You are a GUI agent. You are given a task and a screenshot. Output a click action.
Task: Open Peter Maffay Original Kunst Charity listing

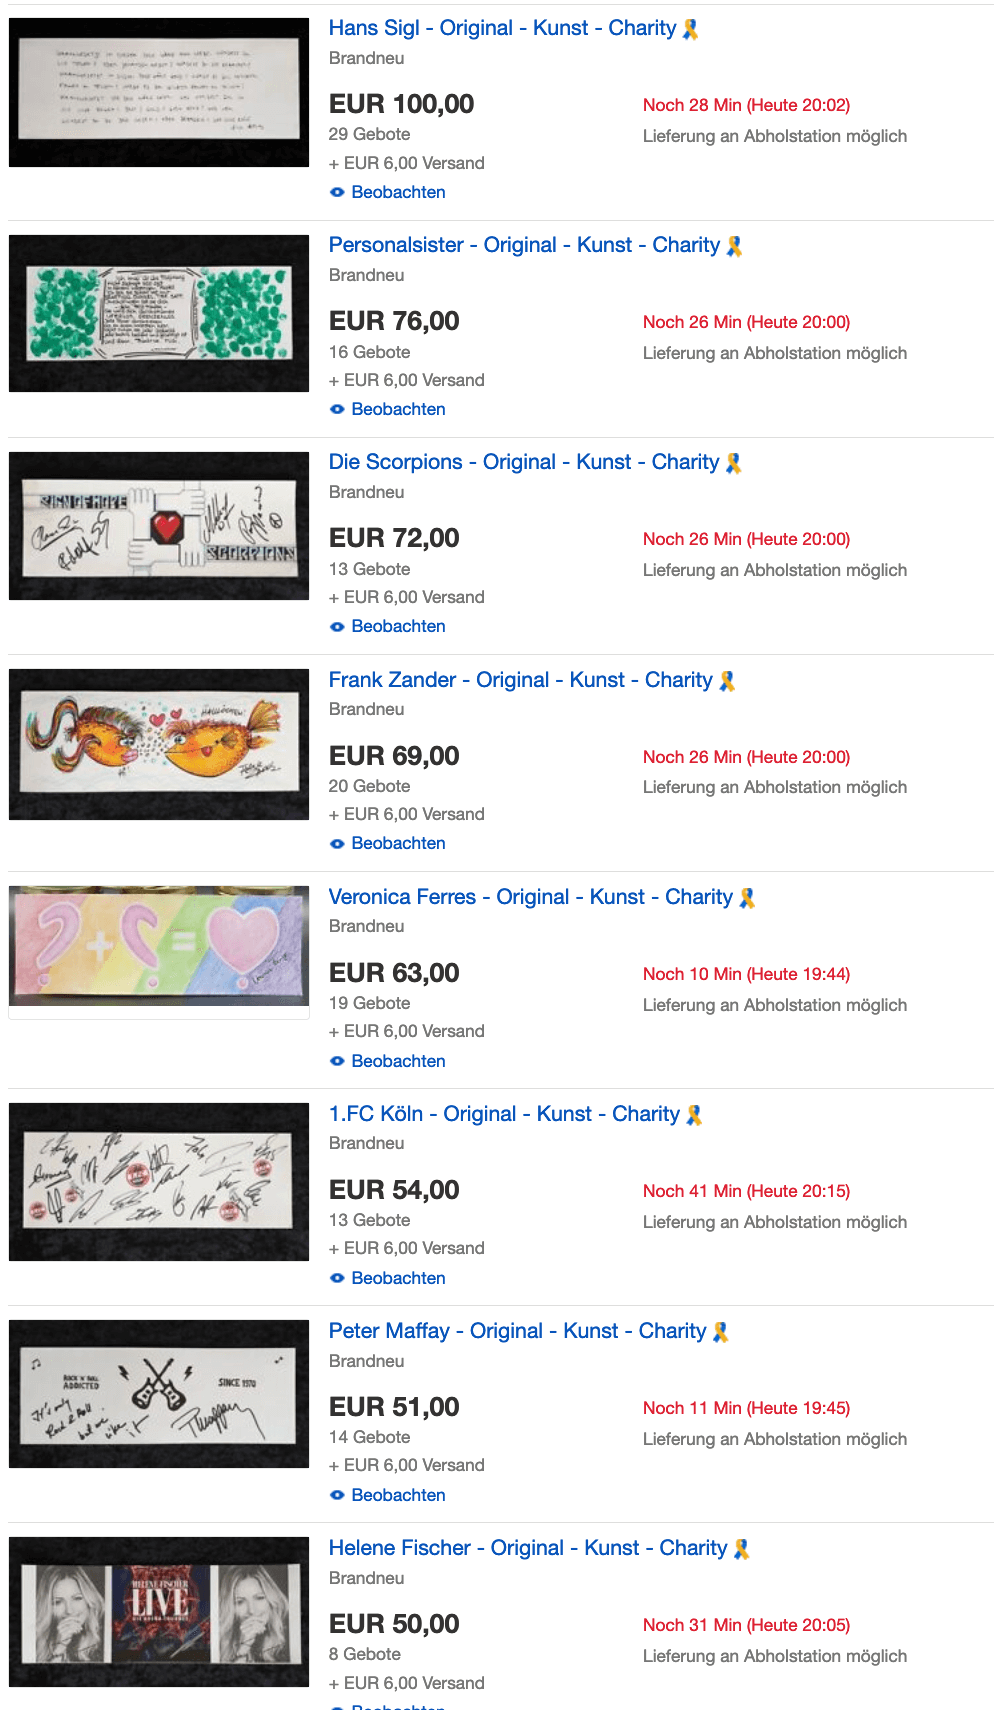tap(517, 1331)
